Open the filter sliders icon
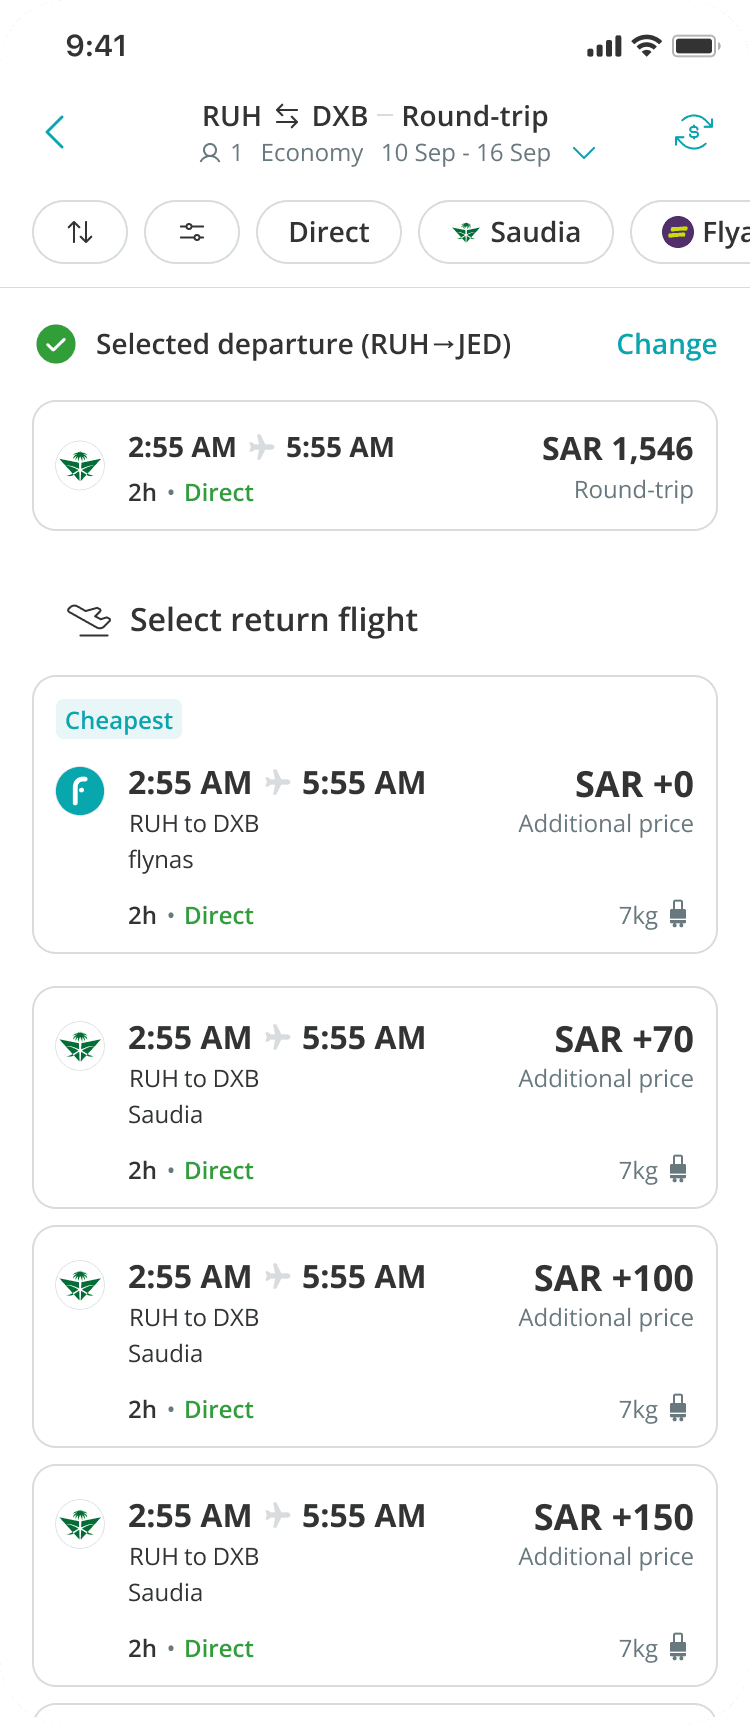 click(192, 232)
